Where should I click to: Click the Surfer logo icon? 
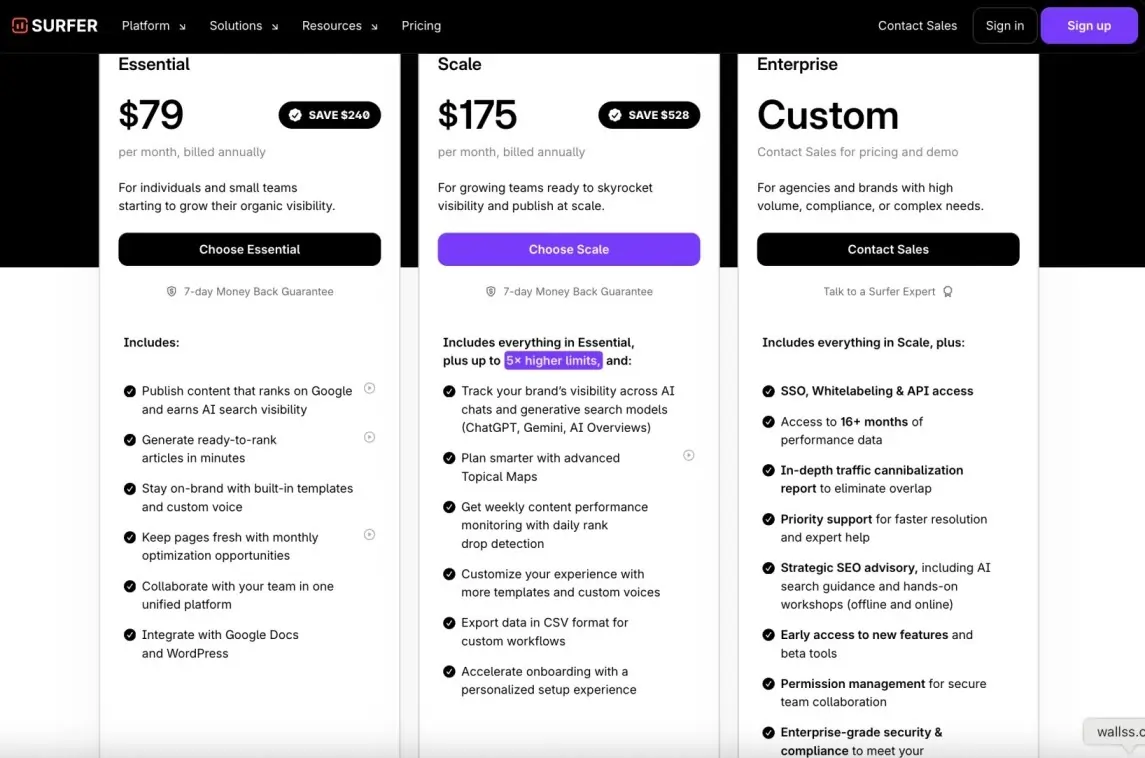20,26
